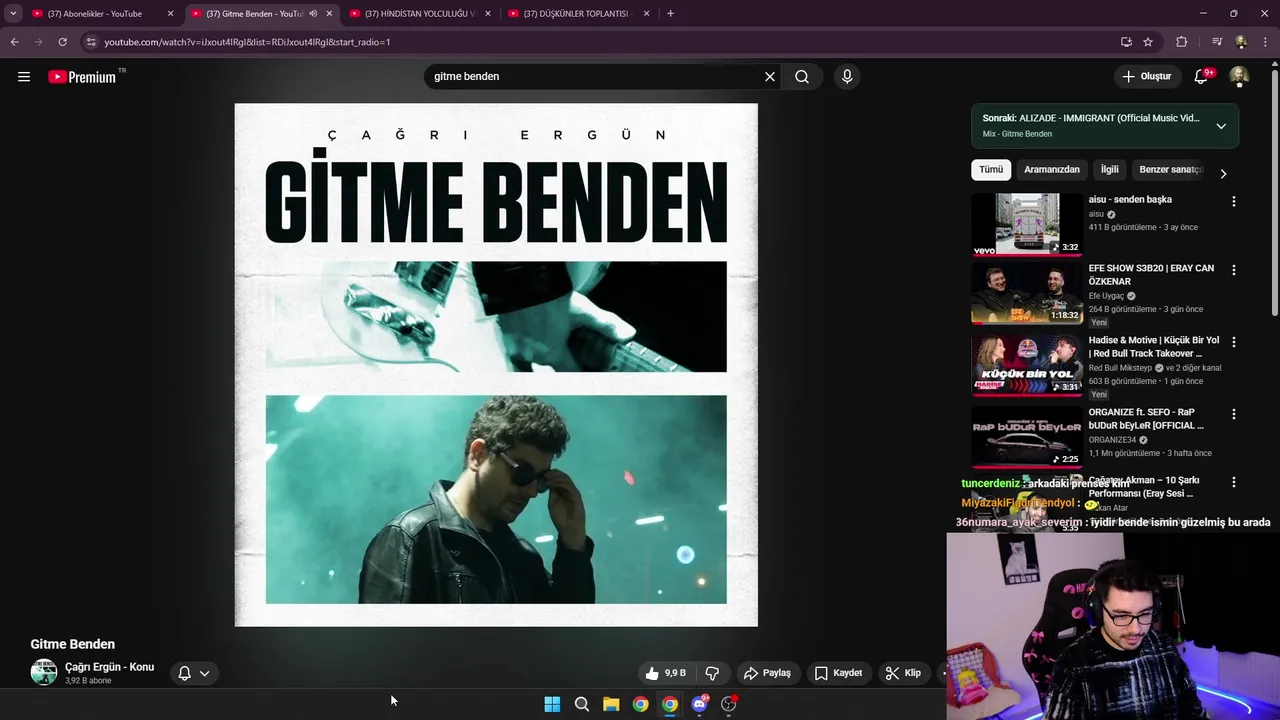1280x720 pixels.
Task: Open the tab search dropdown arrow
Action: click(13, 14)
